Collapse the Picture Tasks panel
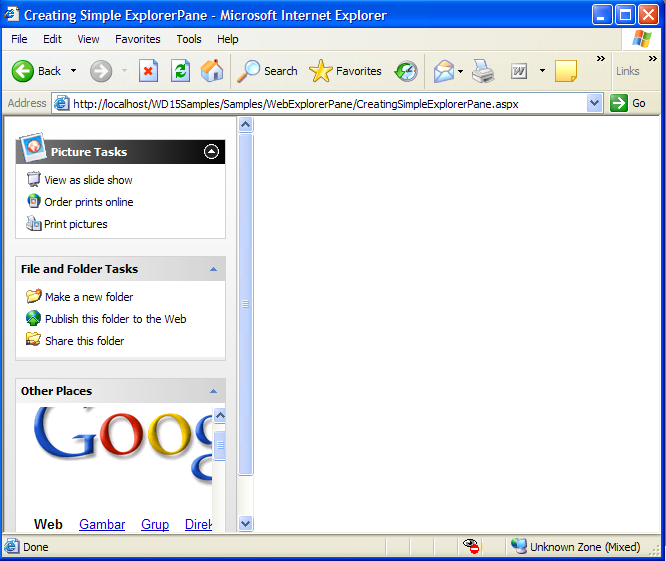The height and width of the screenshot is (561, 666). 211,152
